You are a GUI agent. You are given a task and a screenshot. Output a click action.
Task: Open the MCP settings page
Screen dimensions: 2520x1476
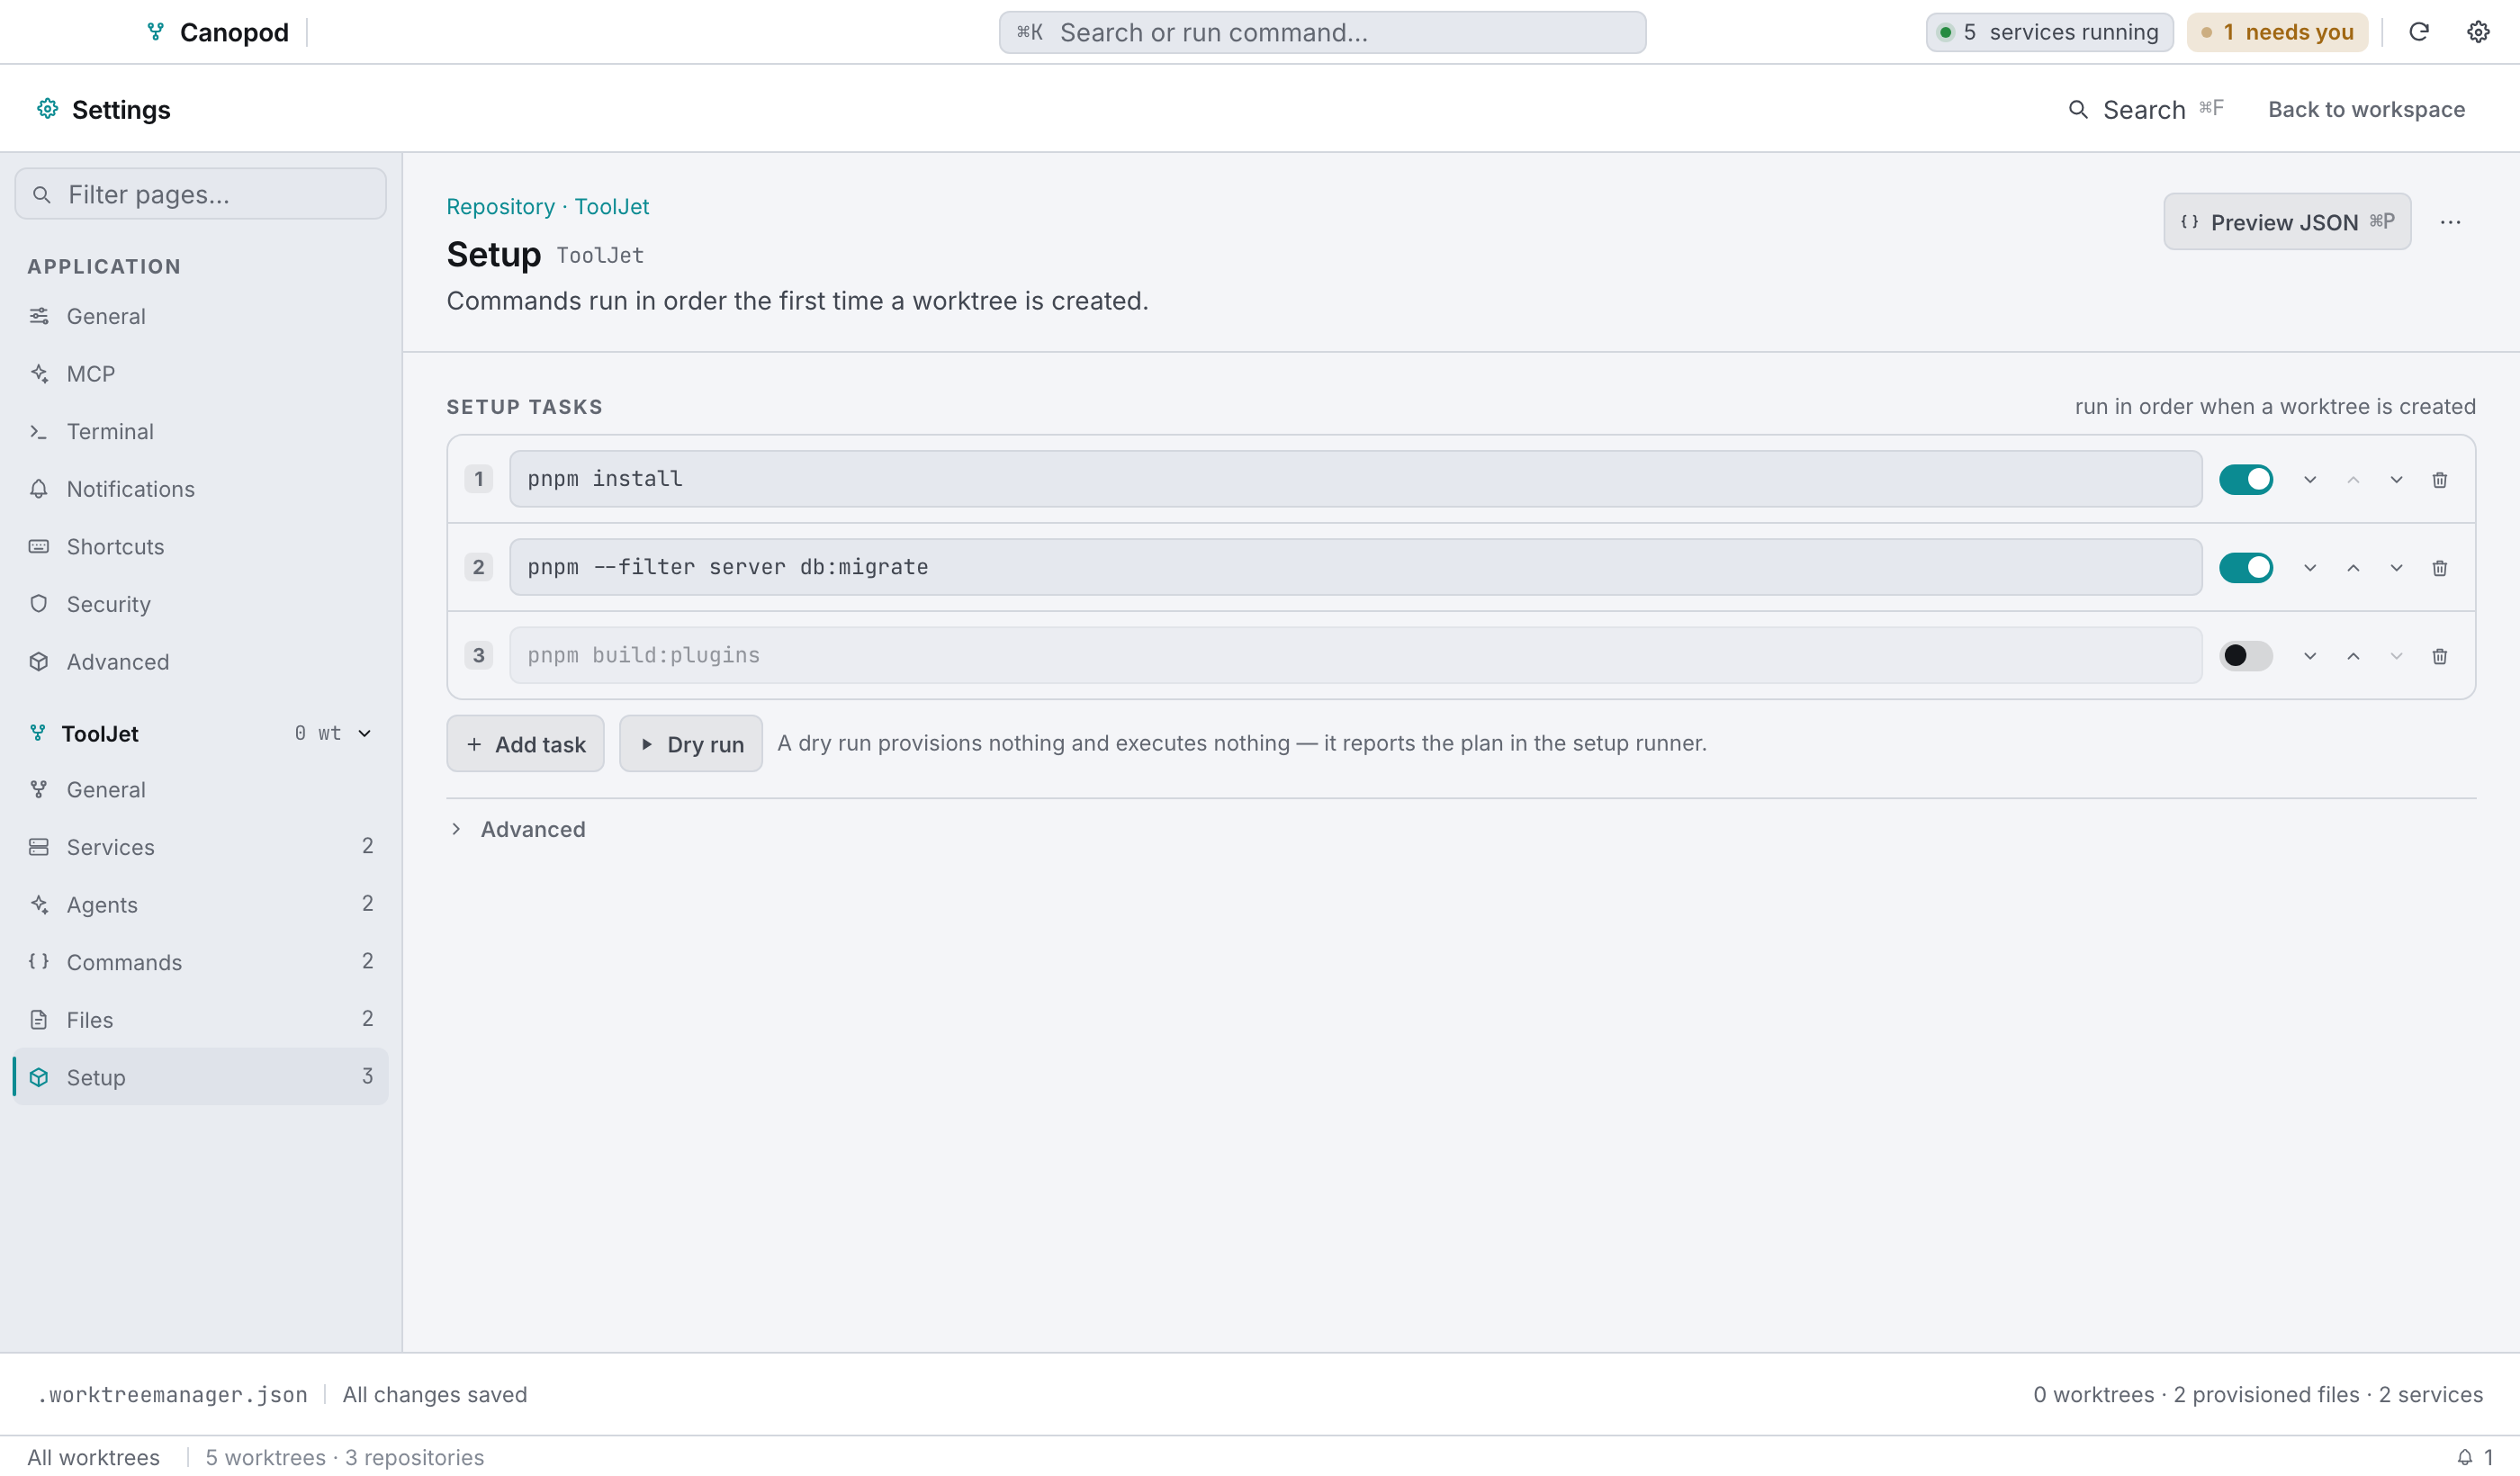200,374
